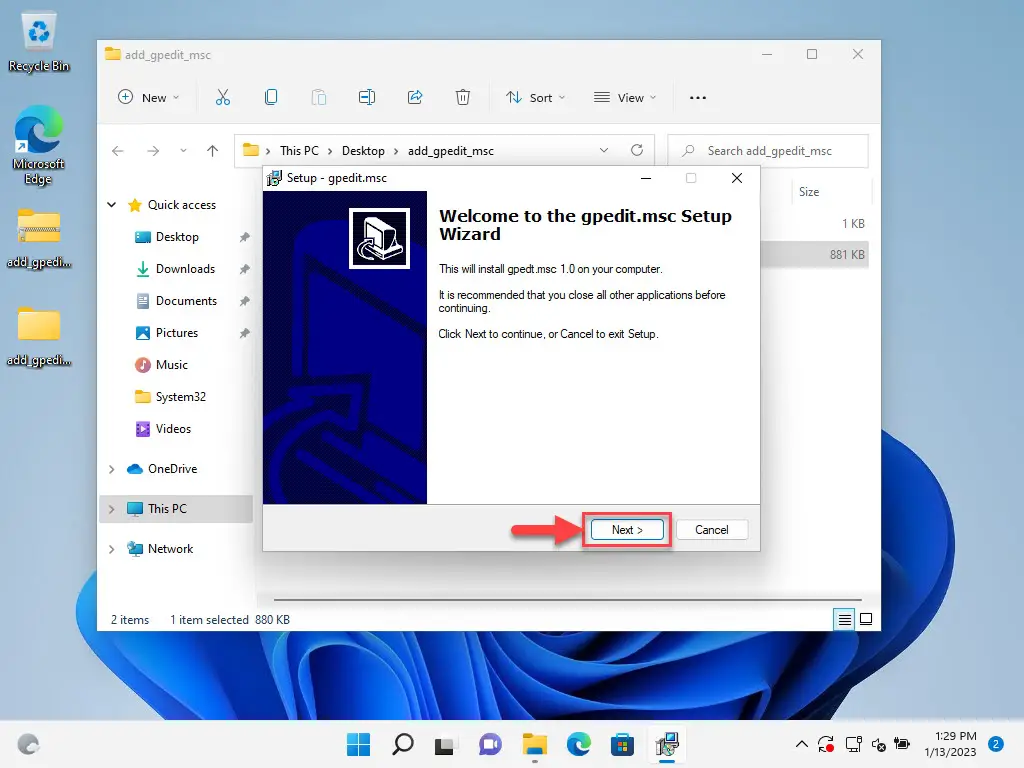The height and width of the screenshot is (768, 1024).
Task: Switch to large thumbnails view icon
Action: (x=866, y=619)
